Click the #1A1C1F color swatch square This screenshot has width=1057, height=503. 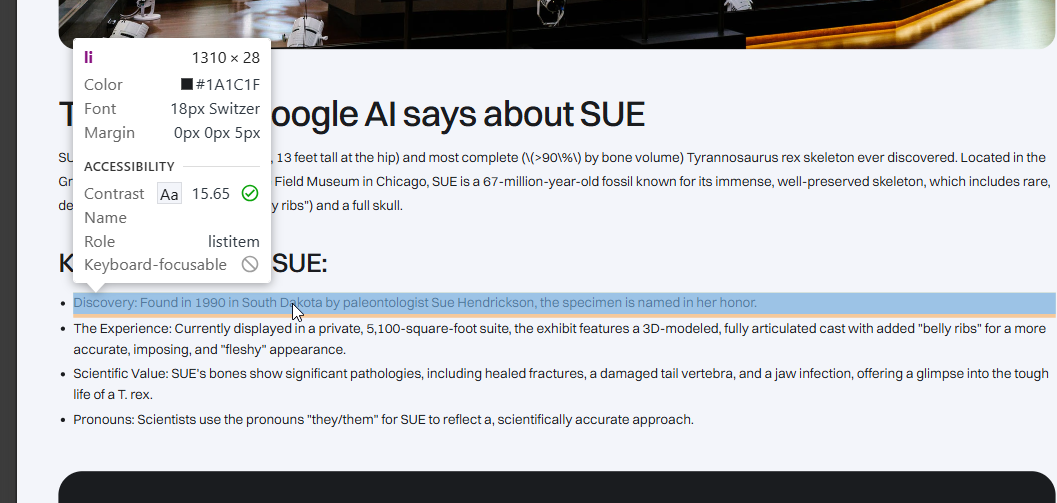[x=187, y=84]
